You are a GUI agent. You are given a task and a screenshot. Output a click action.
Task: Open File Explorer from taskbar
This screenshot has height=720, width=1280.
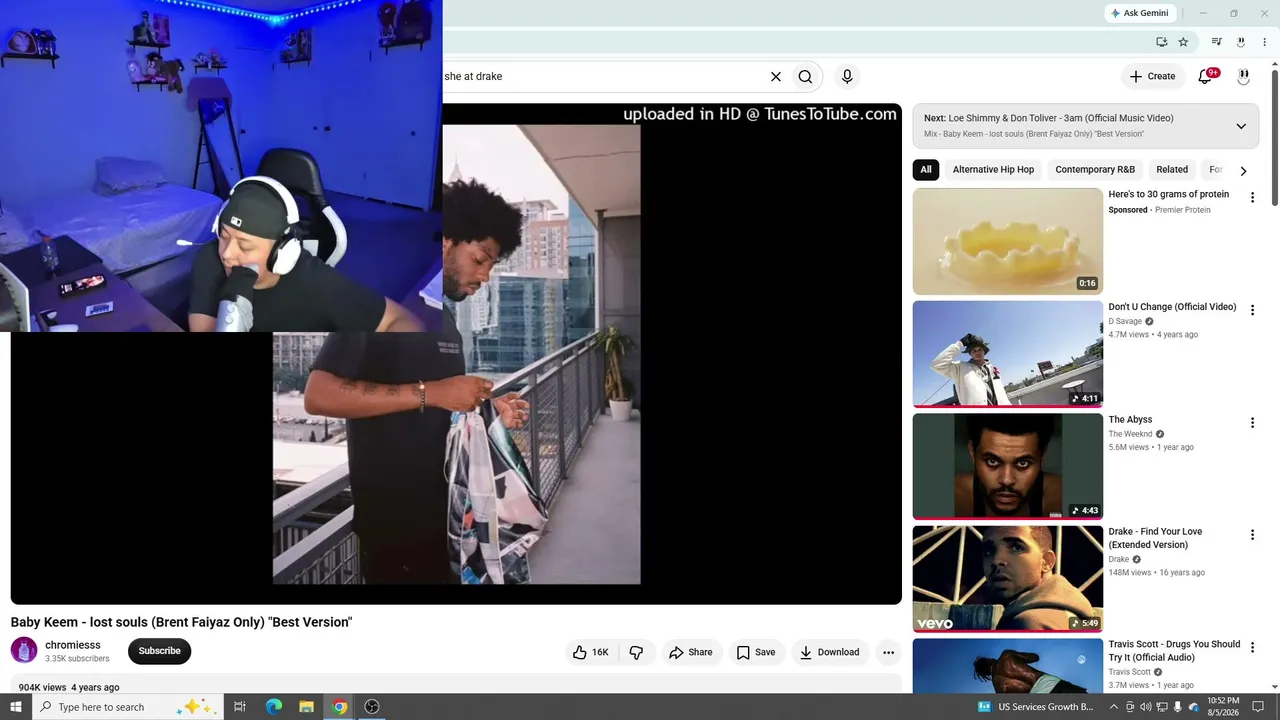click(x=306, y=707)
